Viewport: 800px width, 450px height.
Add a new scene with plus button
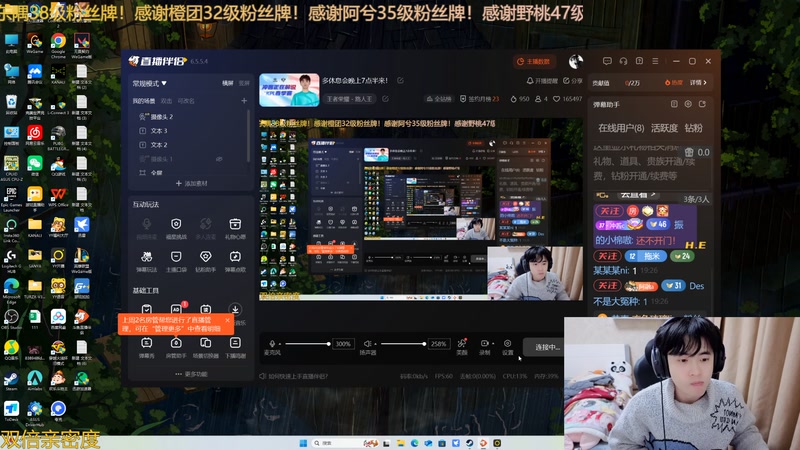244,101
